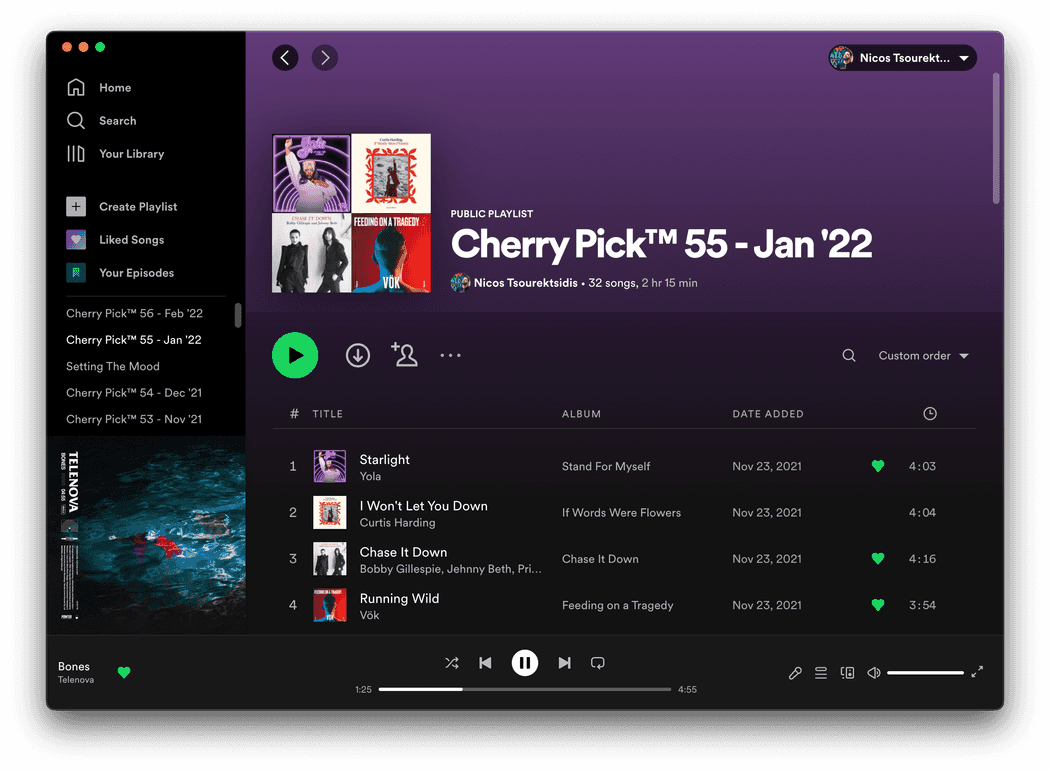Open more options for the playlist

pyautogui.click(x=450, y=355)
